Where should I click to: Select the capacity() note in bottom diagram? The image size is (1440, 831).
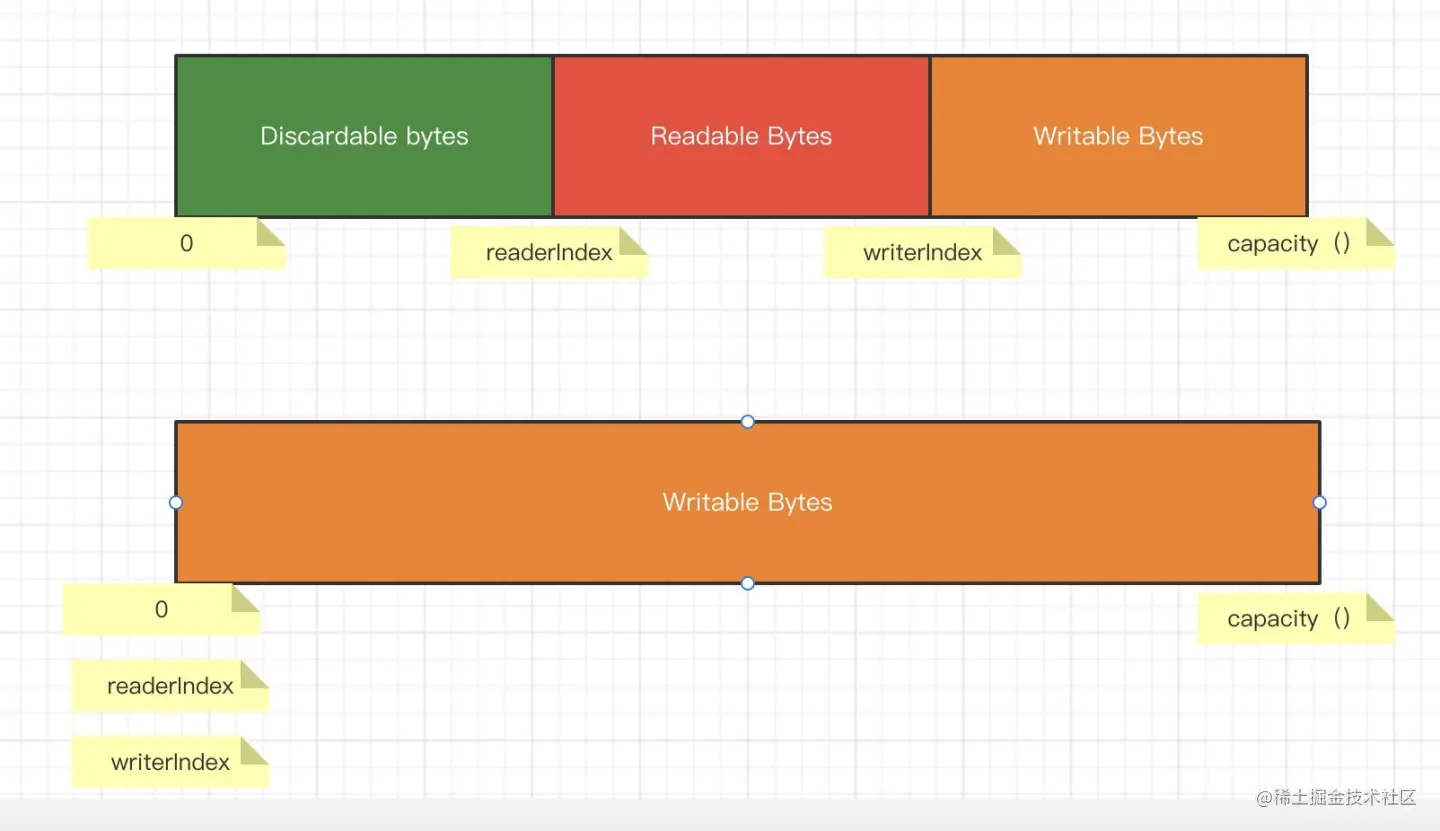pos(1295,618)
